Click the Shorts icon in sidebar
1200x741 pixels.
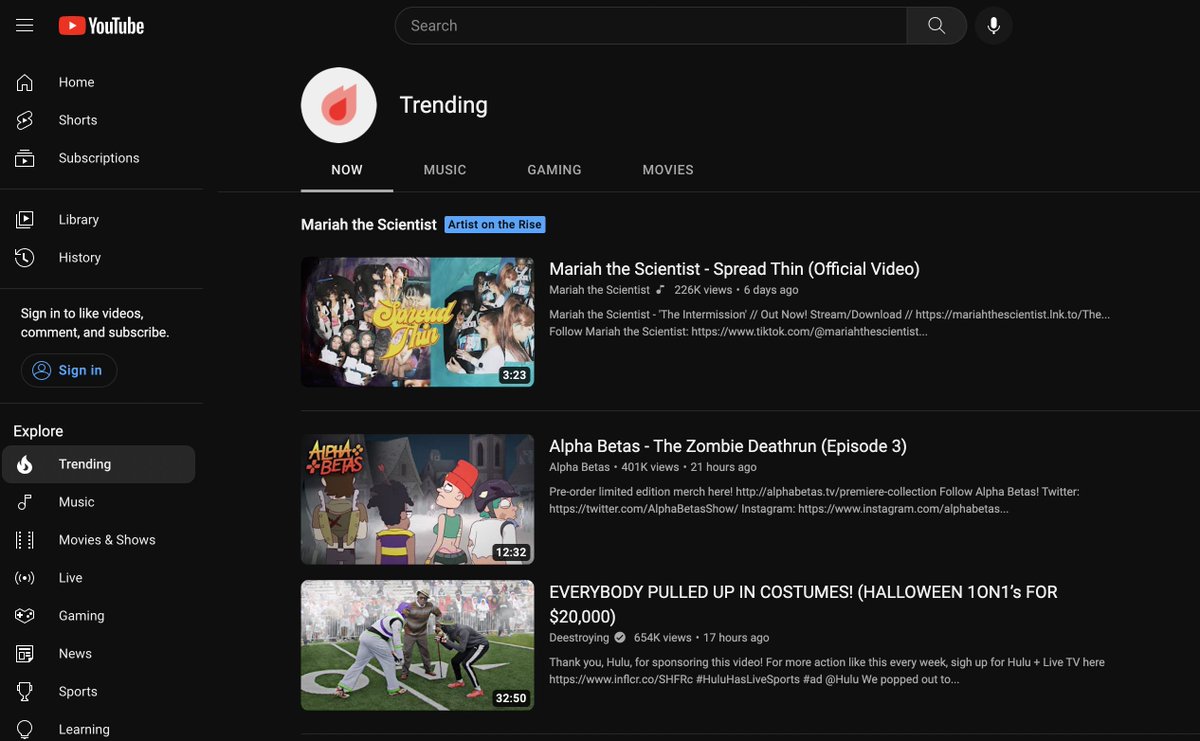[x=25, y=120]
